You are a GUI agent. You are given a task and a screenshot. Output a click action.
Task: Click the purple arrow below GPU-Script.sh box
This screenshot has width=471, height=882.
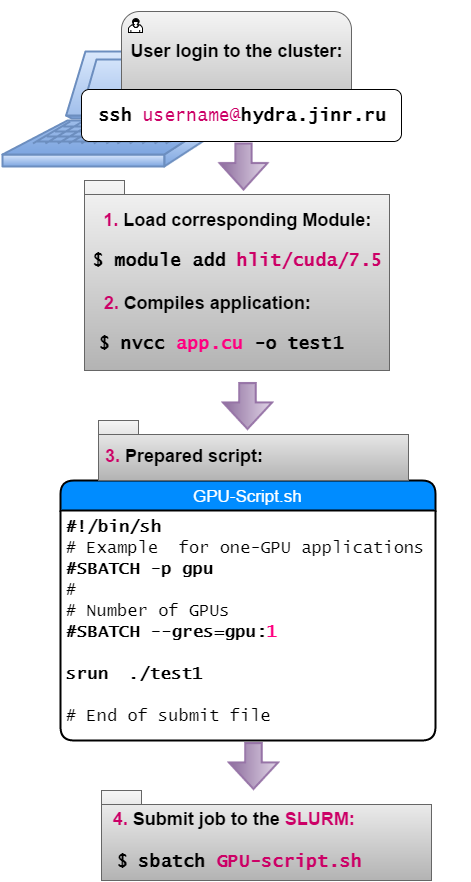click(253, 766)
